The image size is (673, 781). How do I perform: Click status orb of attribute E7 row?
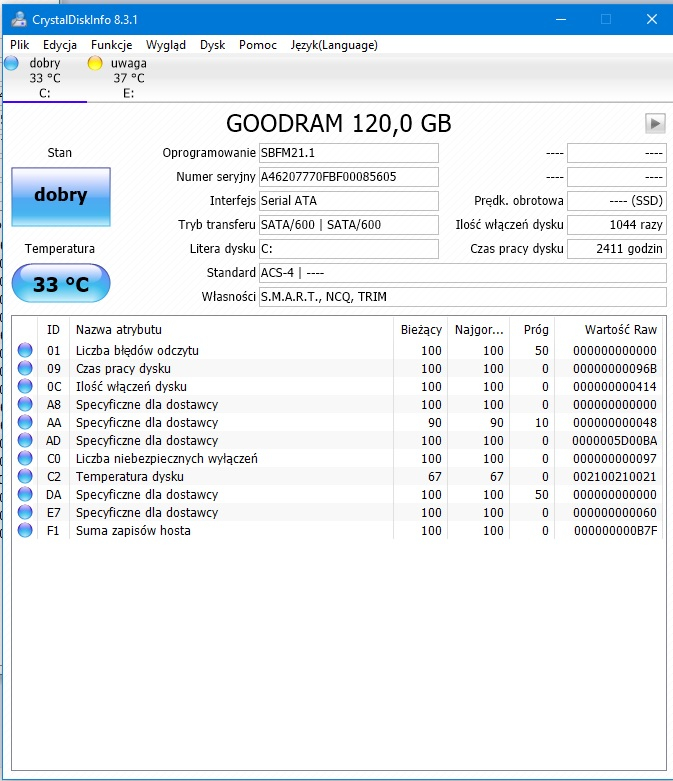25,512
